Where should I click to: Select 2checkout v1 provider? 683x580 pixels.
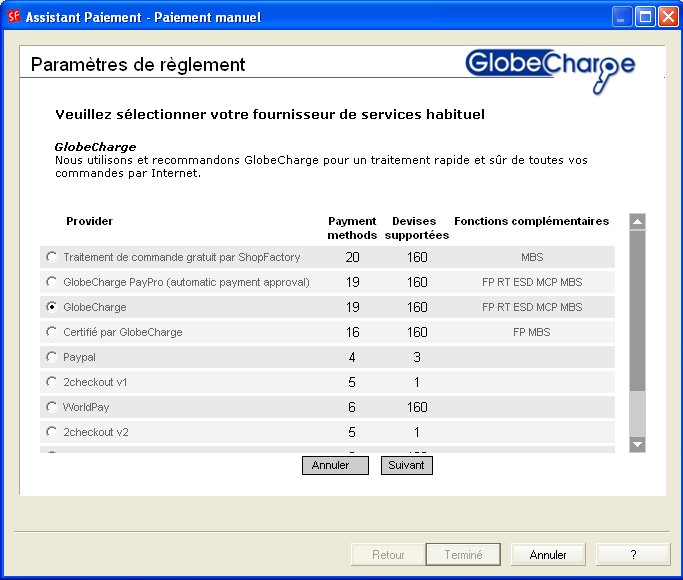(52, 382)
